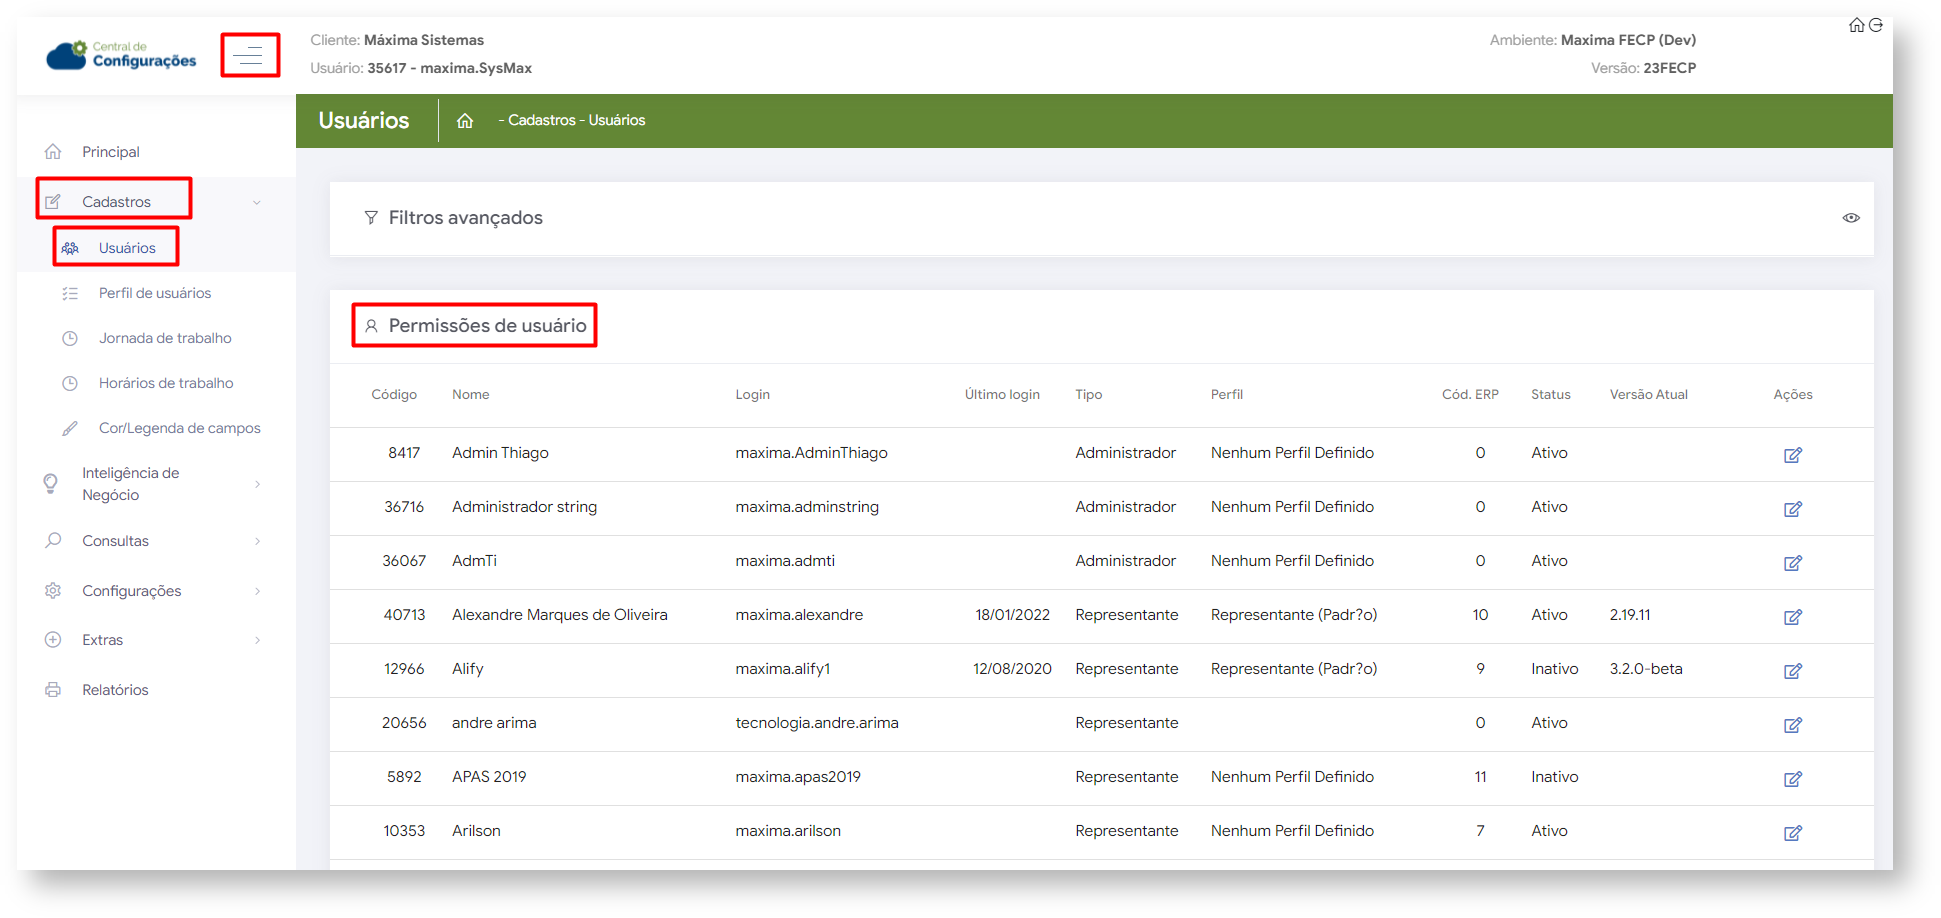Click edit icon for Alify row
Screen dimensions: 1941x918
point(1792,671)
